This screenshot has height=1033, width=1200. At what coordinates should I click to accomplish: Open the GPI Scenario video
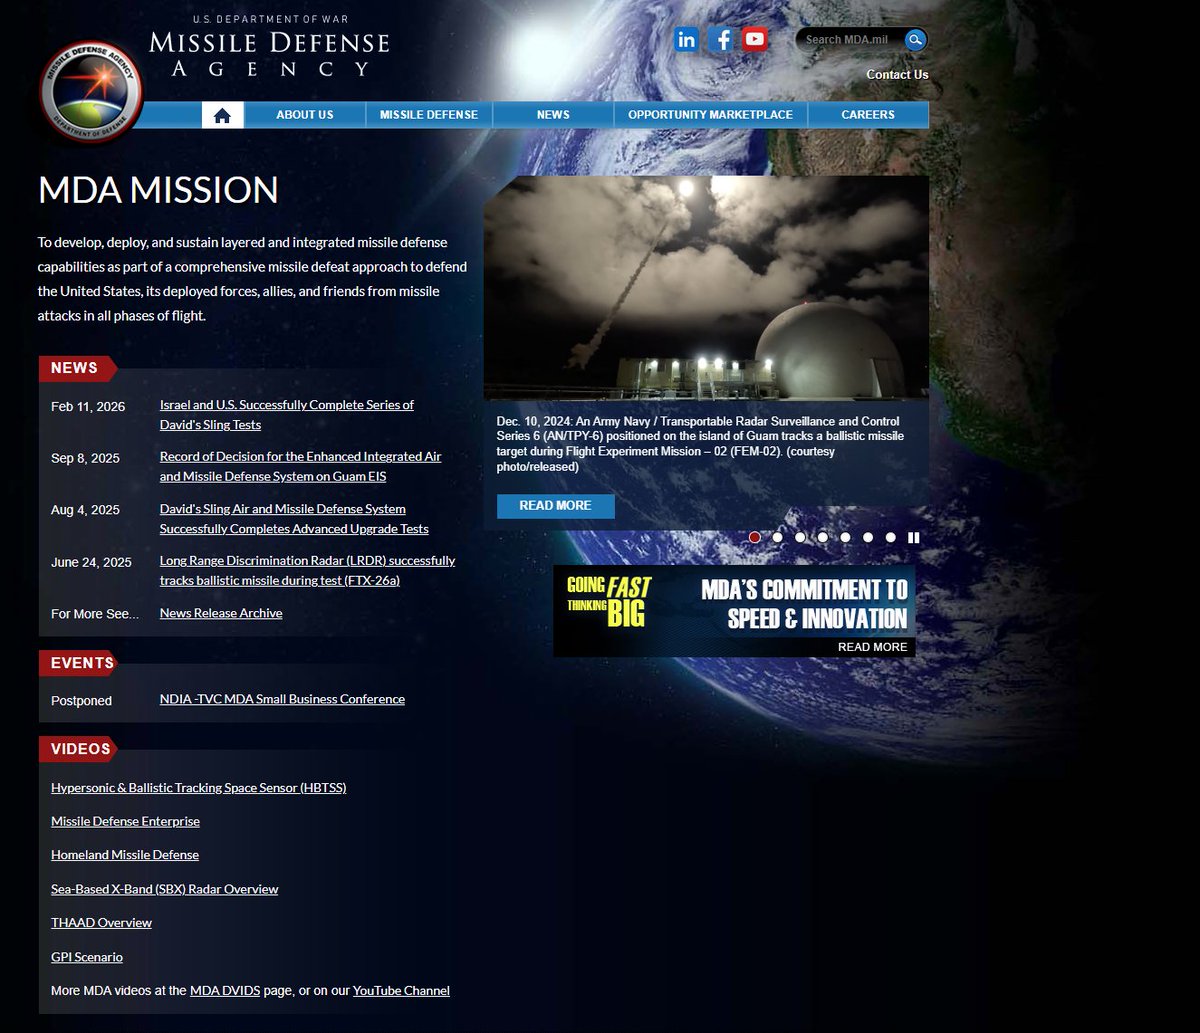87,957
